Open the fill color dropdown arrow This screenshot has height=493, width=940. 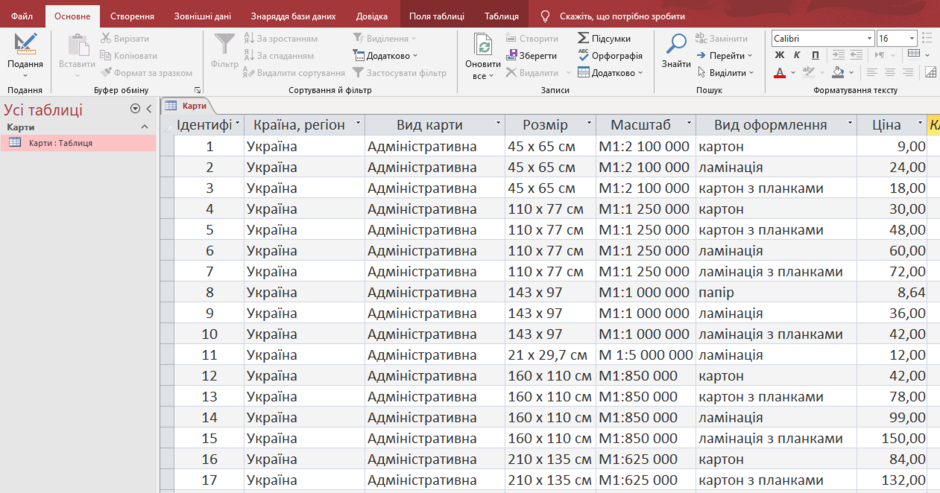pos(851,73)
